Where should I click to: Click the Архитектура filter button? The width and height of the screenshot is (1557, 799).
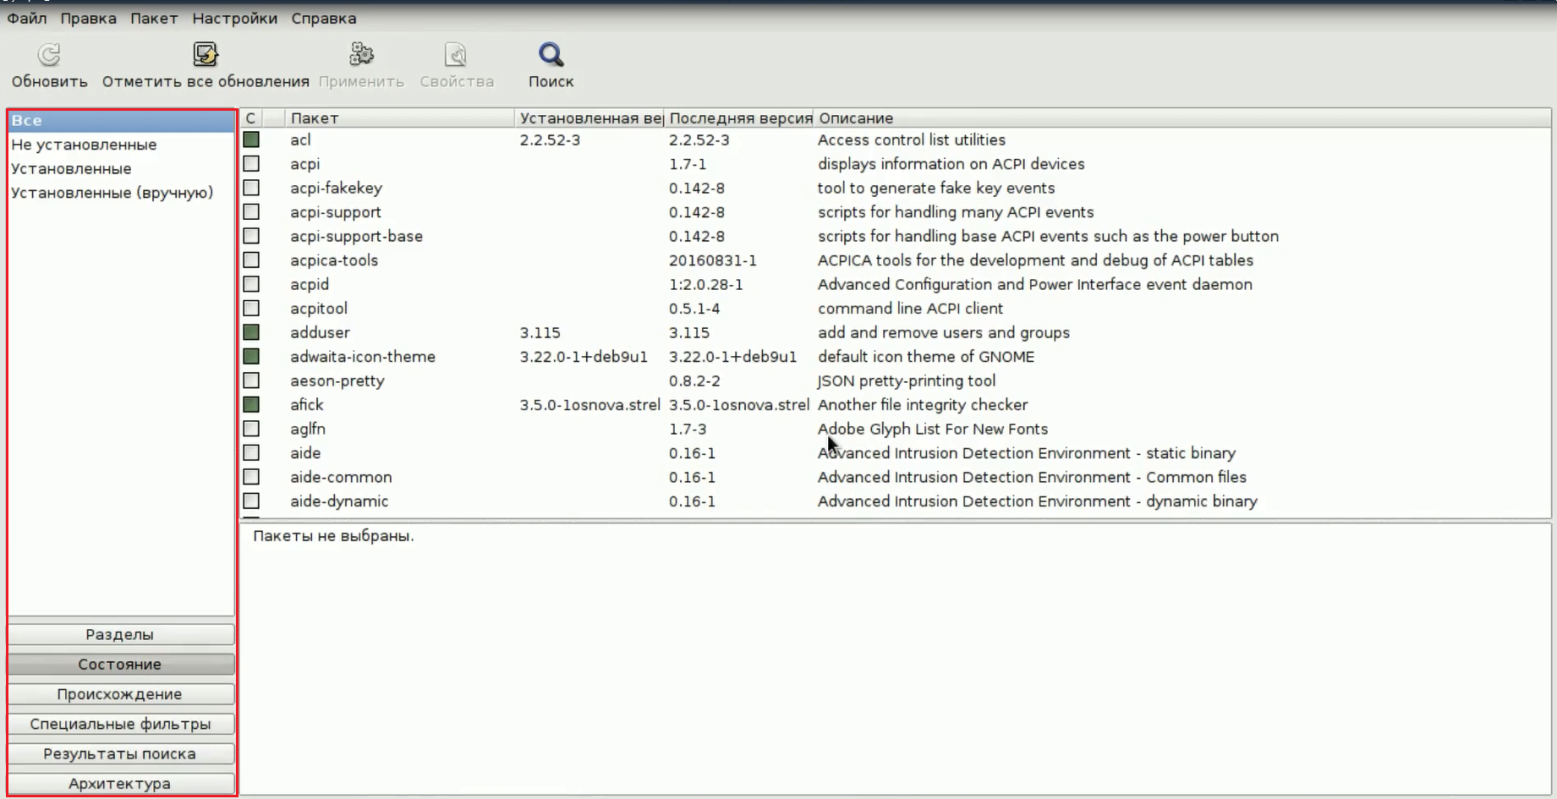(120, 784)
